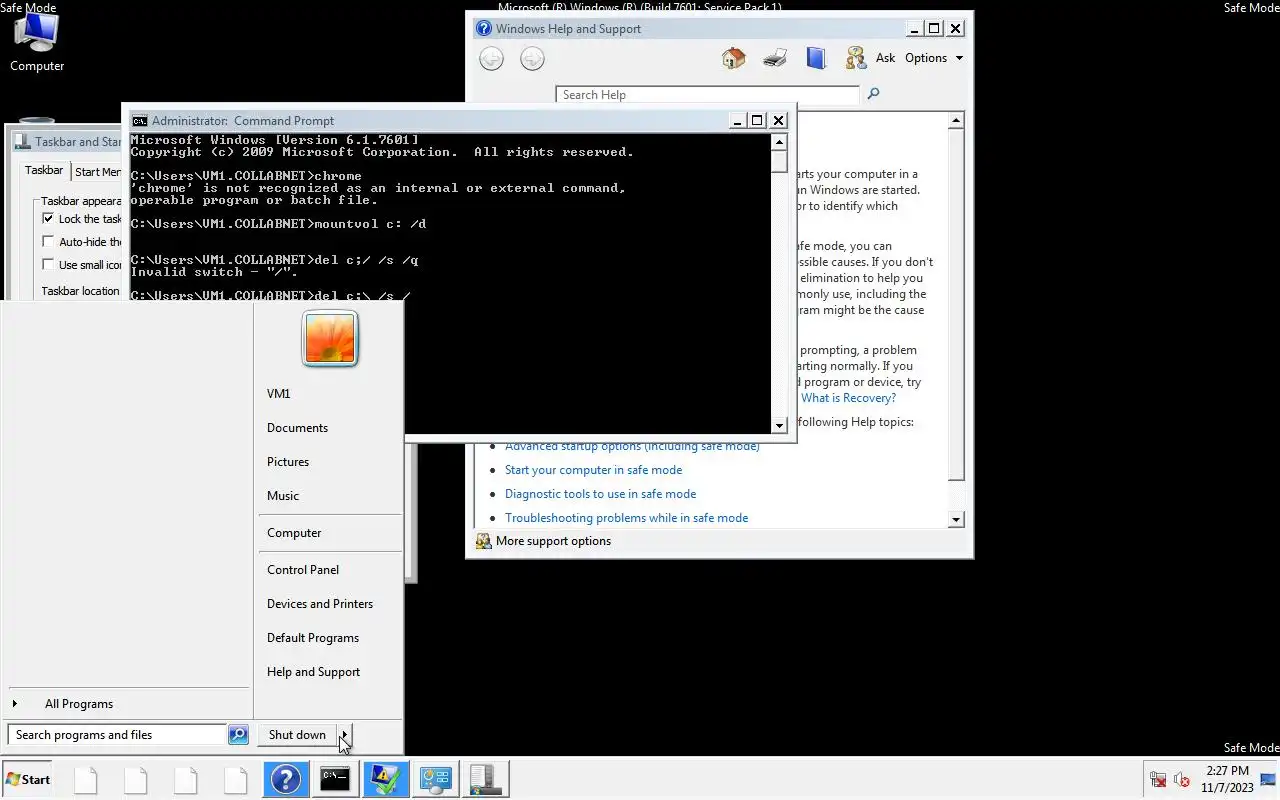Open taskbar control panel style icon

pyautogui.click(x=435, y=779)
